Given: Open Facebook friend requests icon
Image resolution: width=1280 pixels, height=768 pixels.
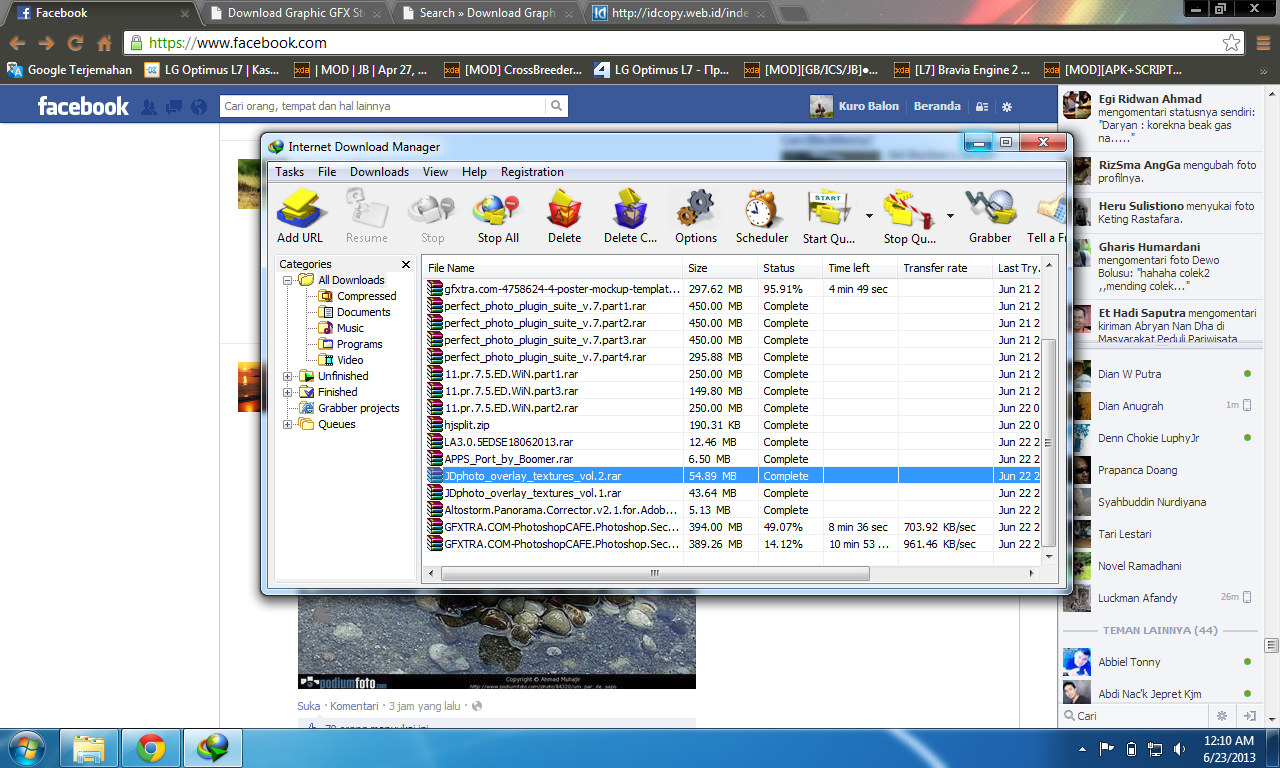Looking at the screenshot, I should (149, 107).
